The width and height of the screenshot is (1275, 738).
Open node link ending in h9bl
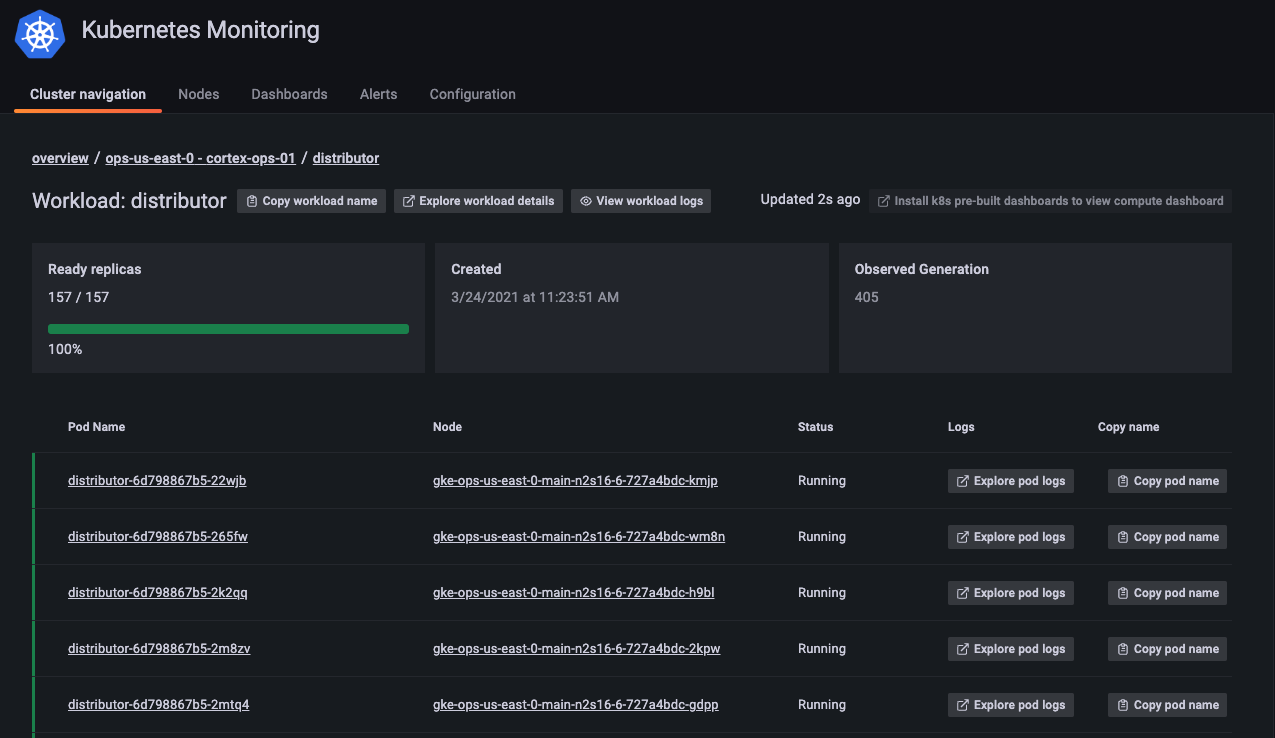[x=574, y=593]
